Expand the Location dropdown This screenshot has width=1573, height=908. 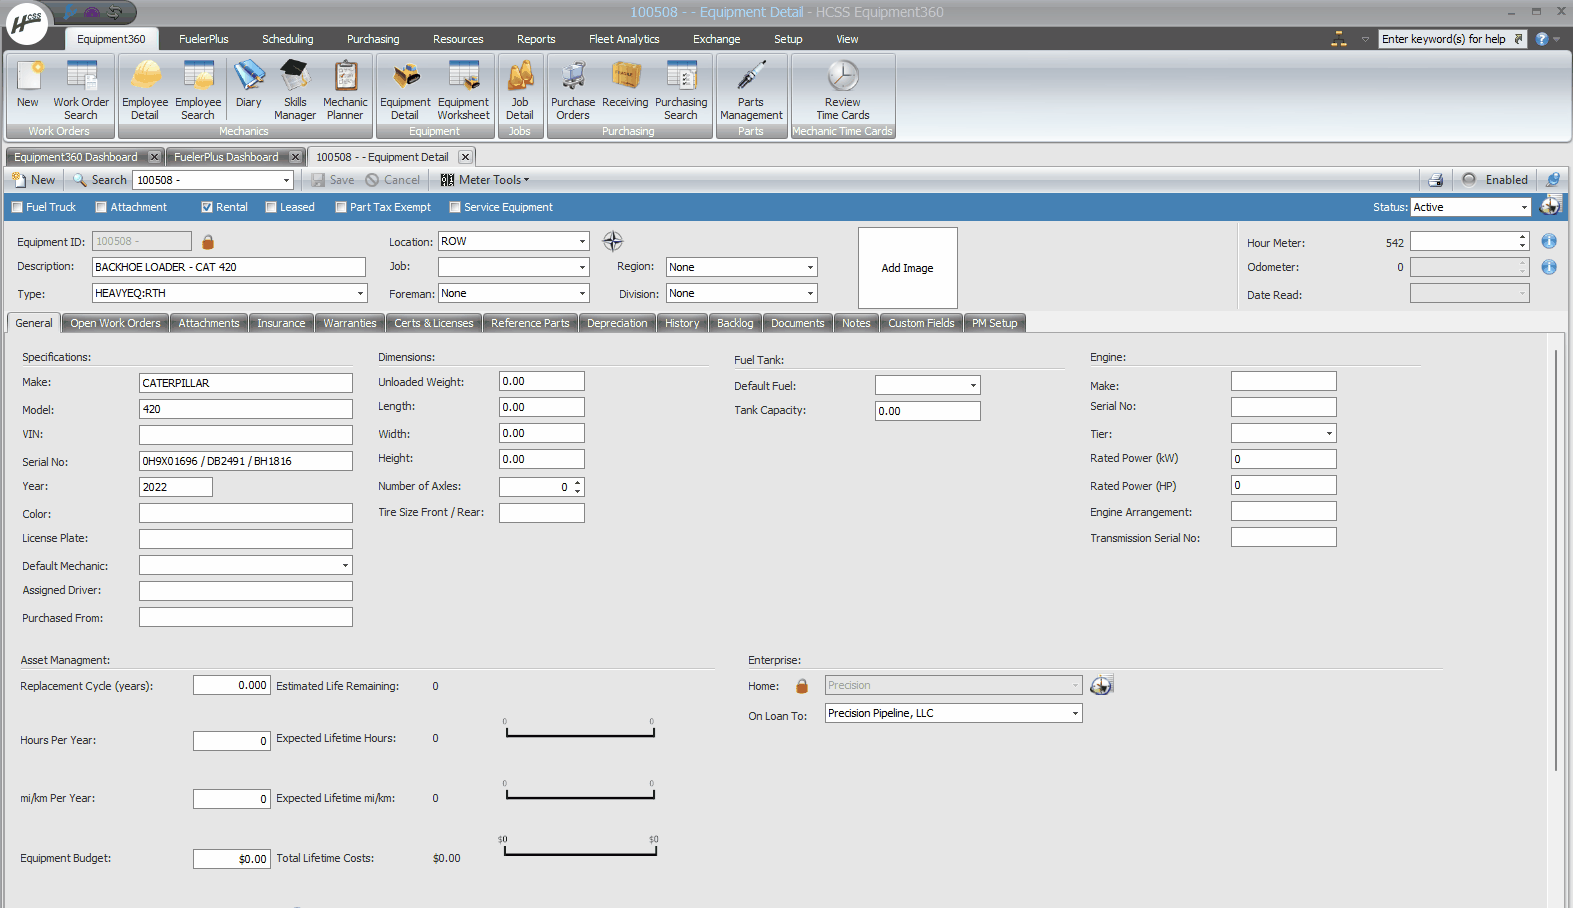[582, 241]
